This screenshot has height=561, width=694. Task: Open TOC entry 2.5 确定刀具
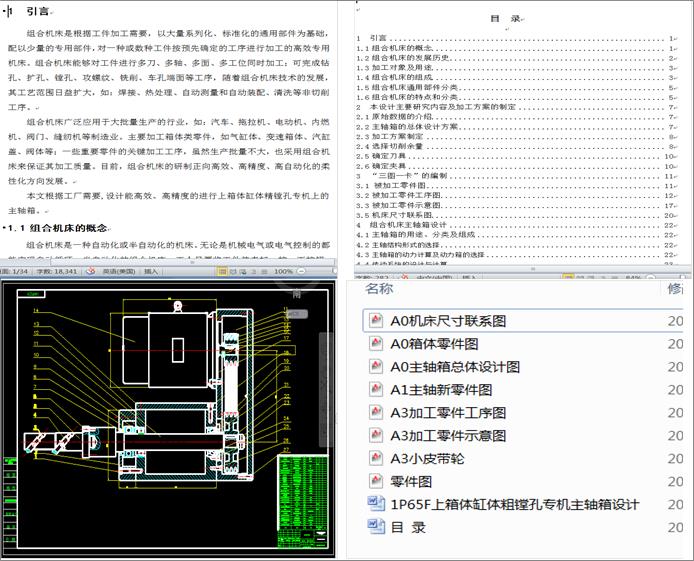tap(517, 156)
